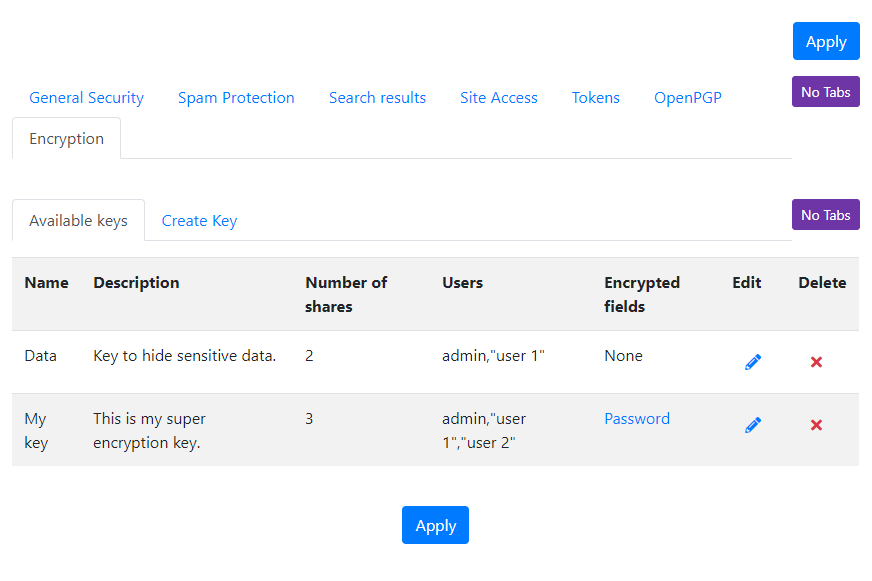Delete the My key entry red X
This screenshot has width=872, height=581.
click(816, 425)
